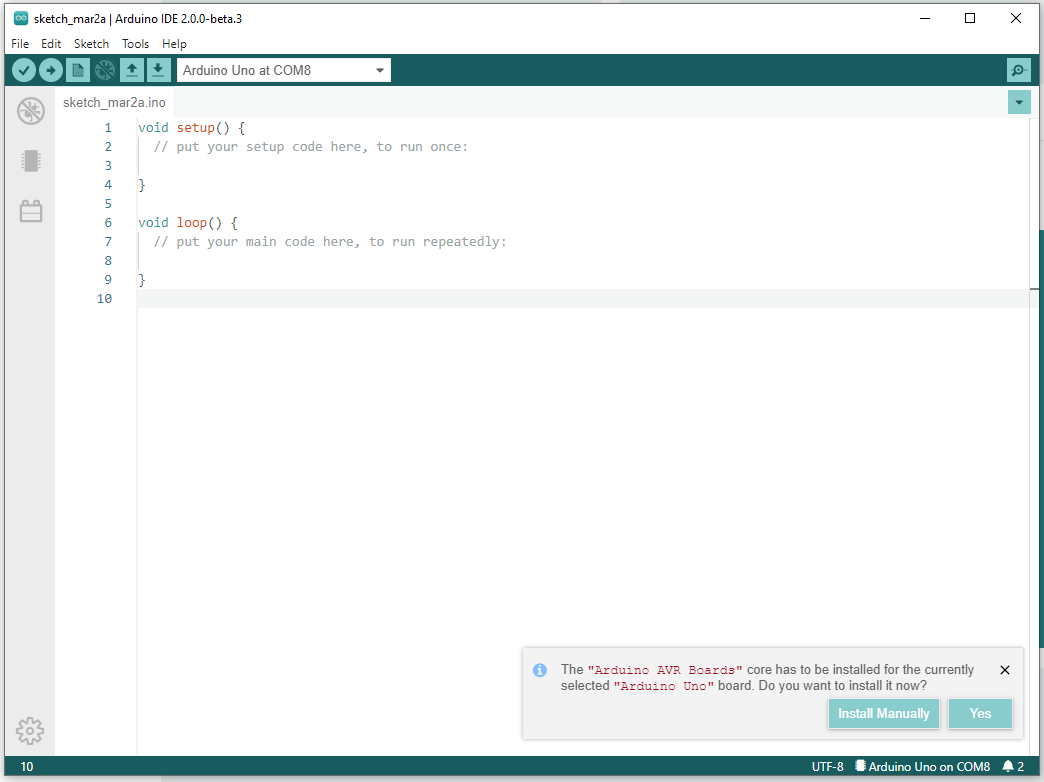The height and width of the screenshot is (782, 1044).
Task: Click the closing brace on line 9
Action: 142,280
